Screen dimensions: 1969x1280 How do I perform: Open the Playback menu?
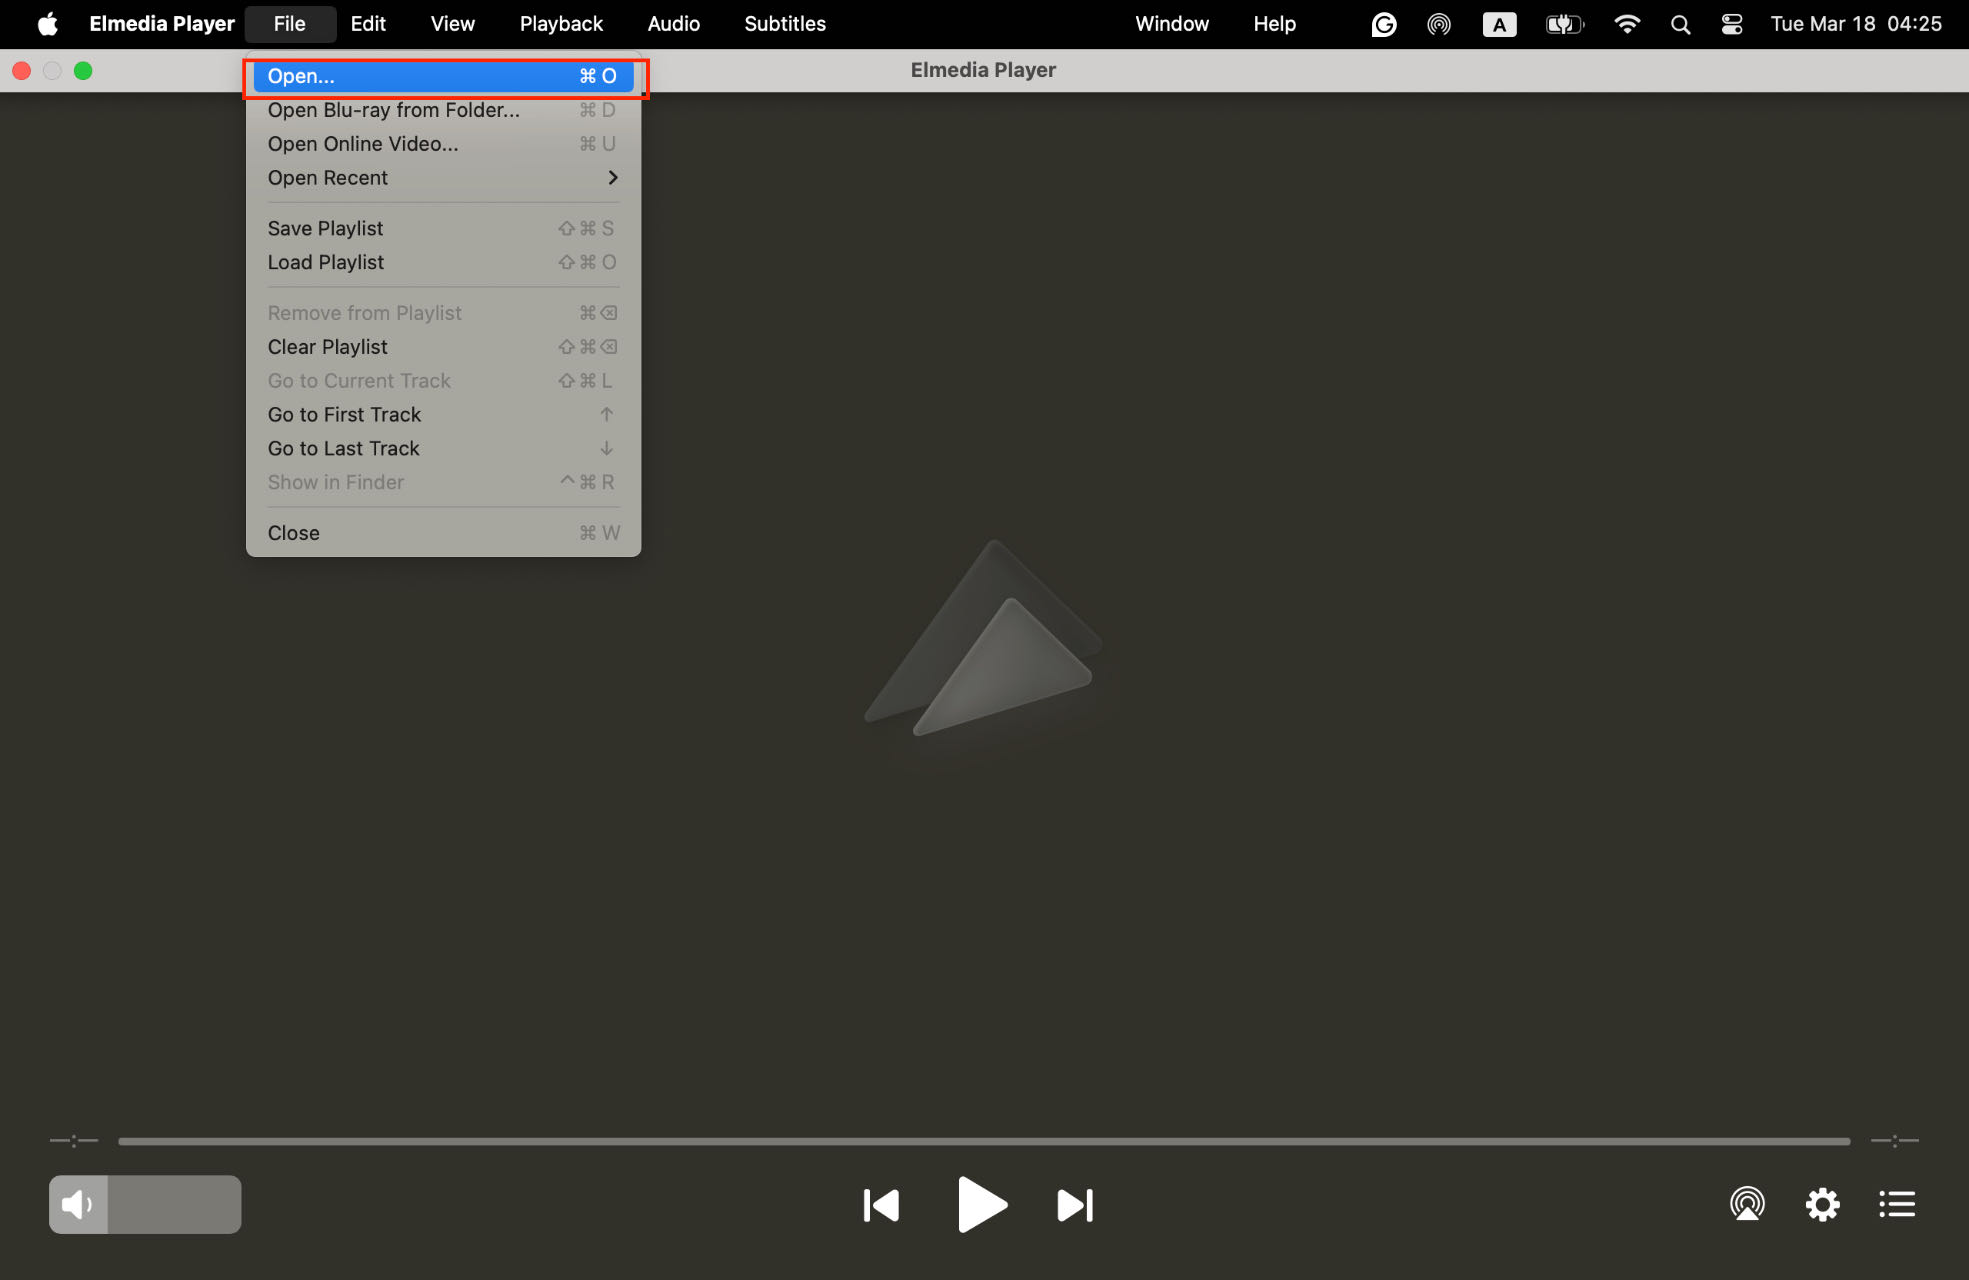561,24
